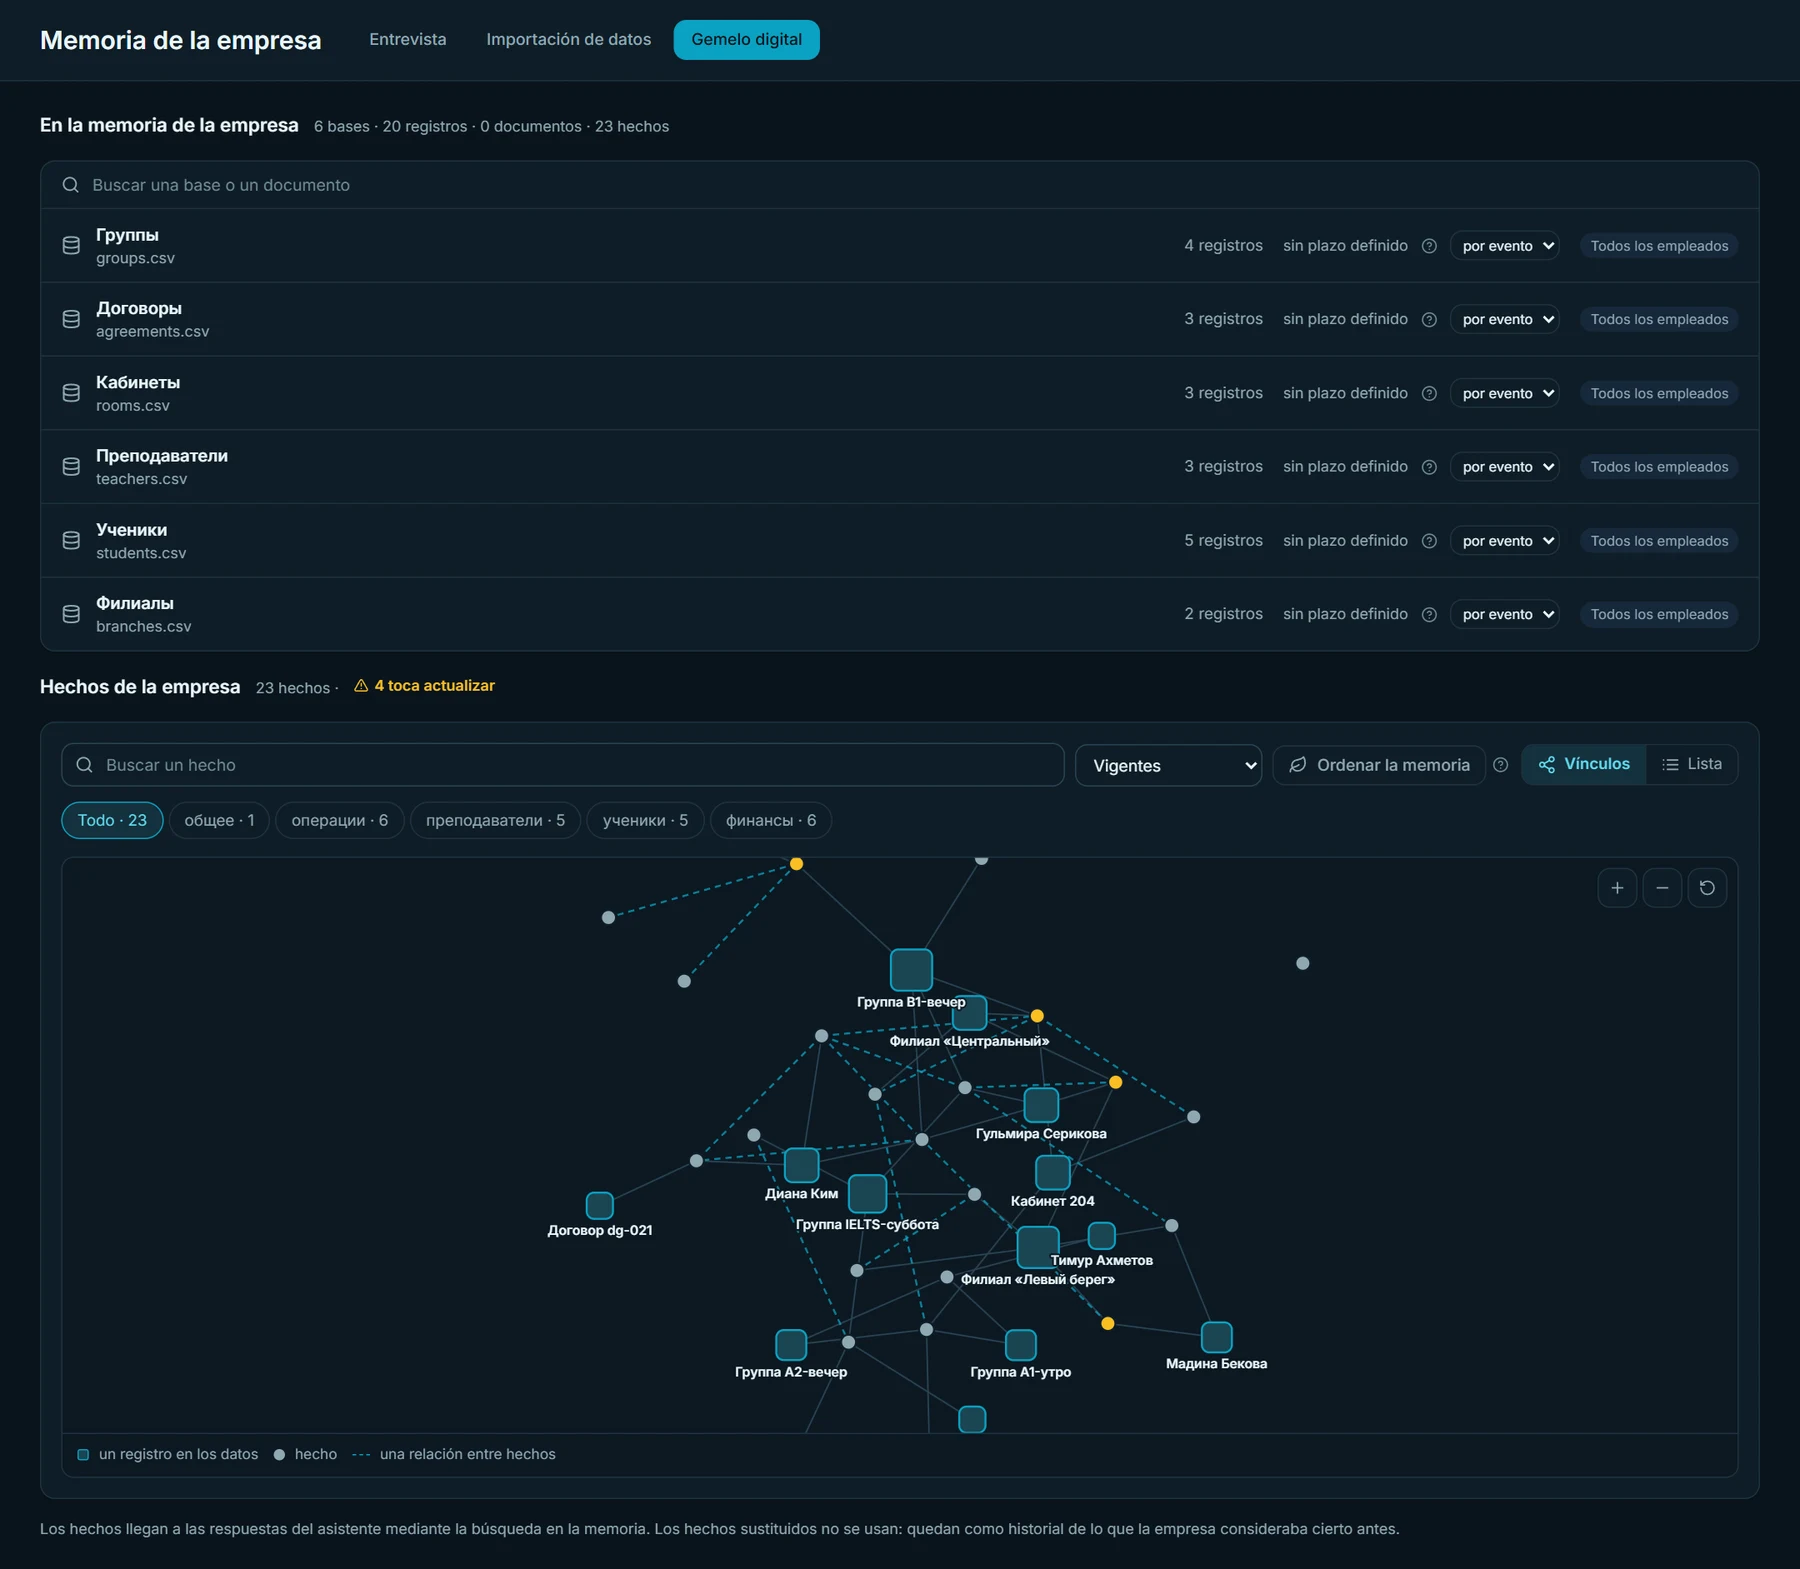The image size is (1800, 1569).
Task: Open por evento dropdown for Филиалы
Action: 1505,614
